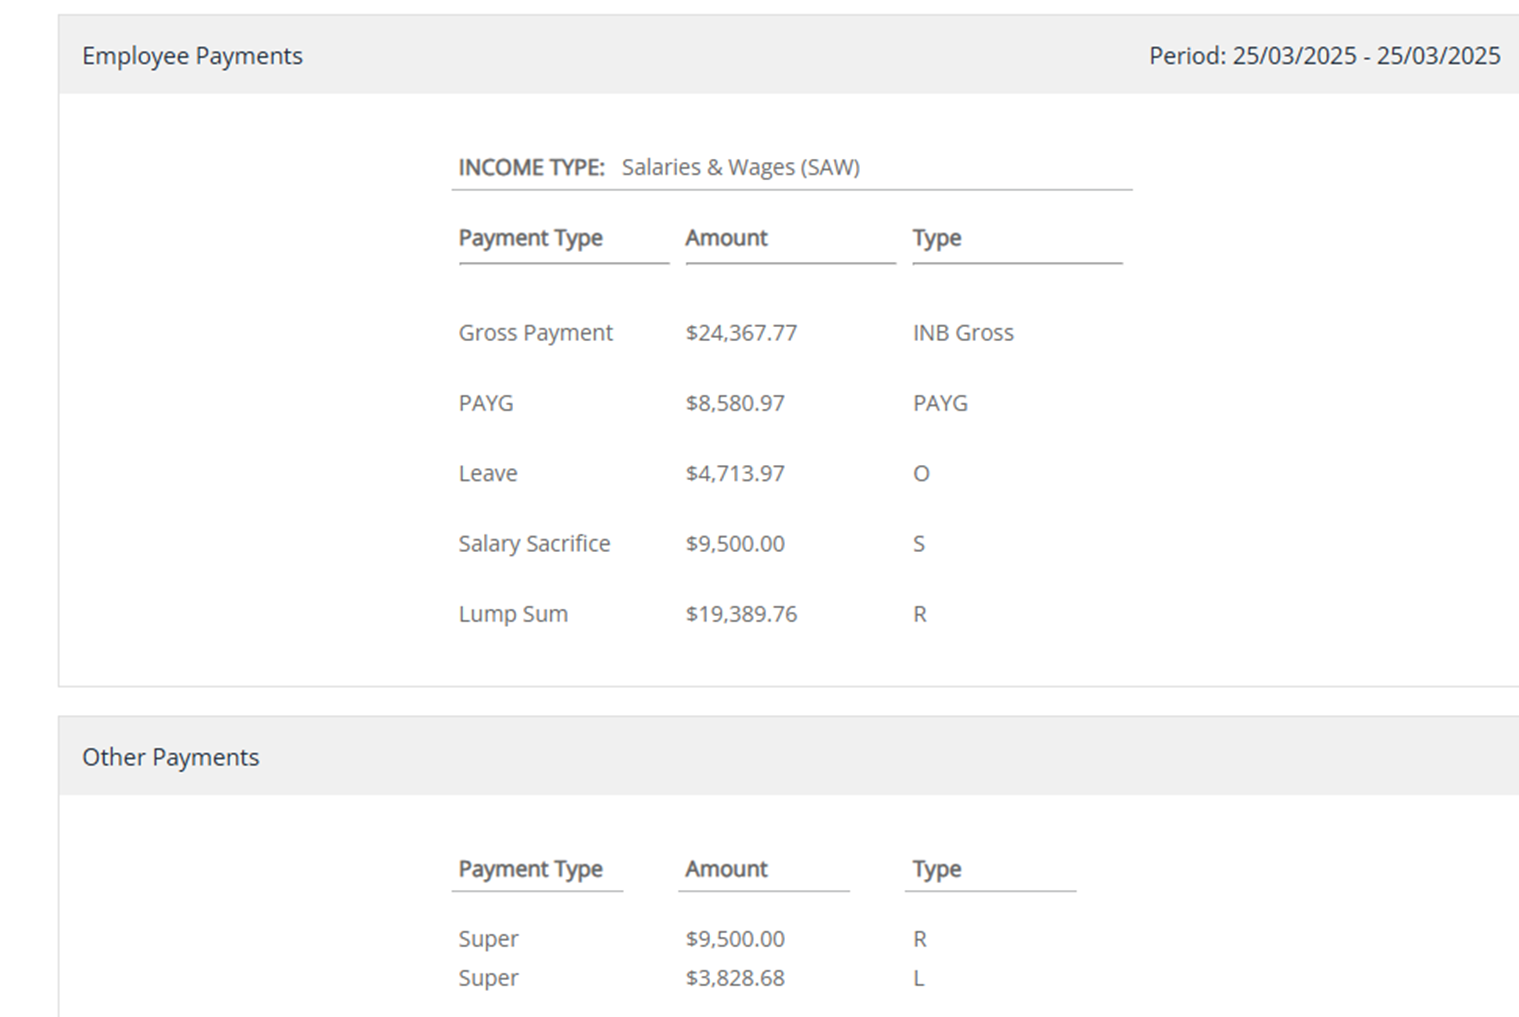Select Salaries & Wages (SAW) income type value
The width and height of the screenshot is (1519, 1017).
point(741,167)
